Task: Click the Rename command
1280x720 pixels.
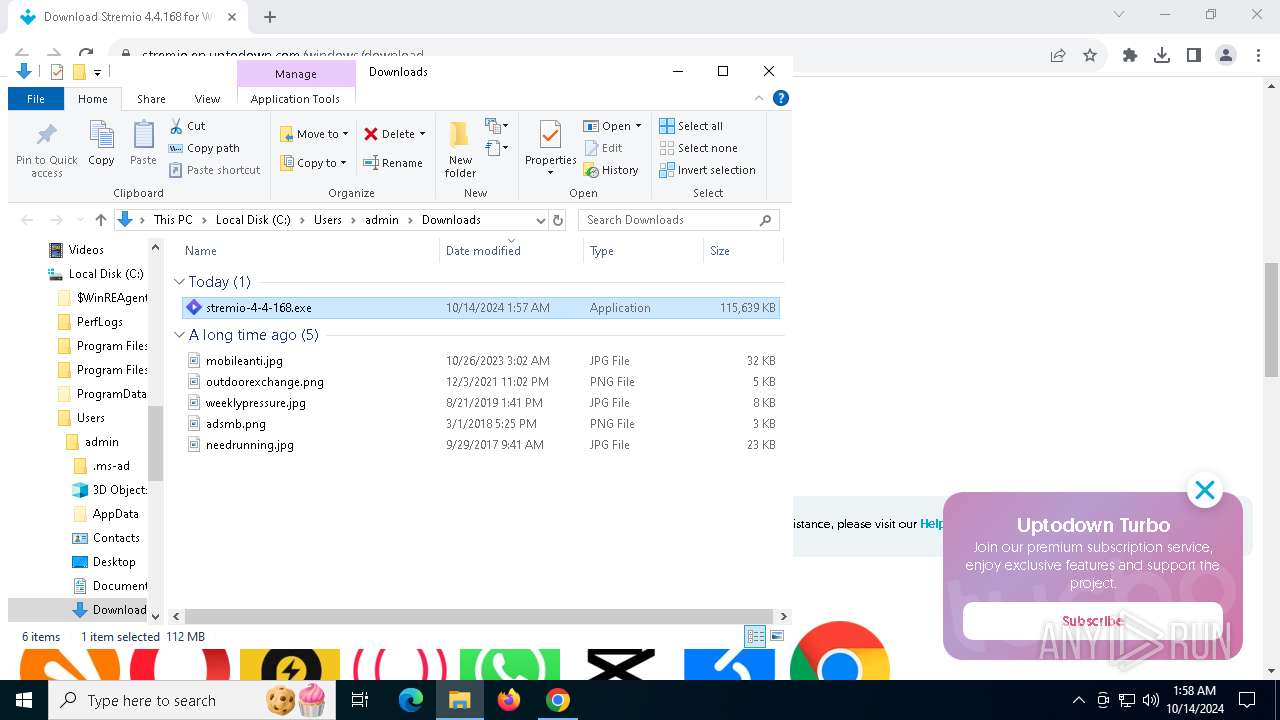Action: point(393,163)
